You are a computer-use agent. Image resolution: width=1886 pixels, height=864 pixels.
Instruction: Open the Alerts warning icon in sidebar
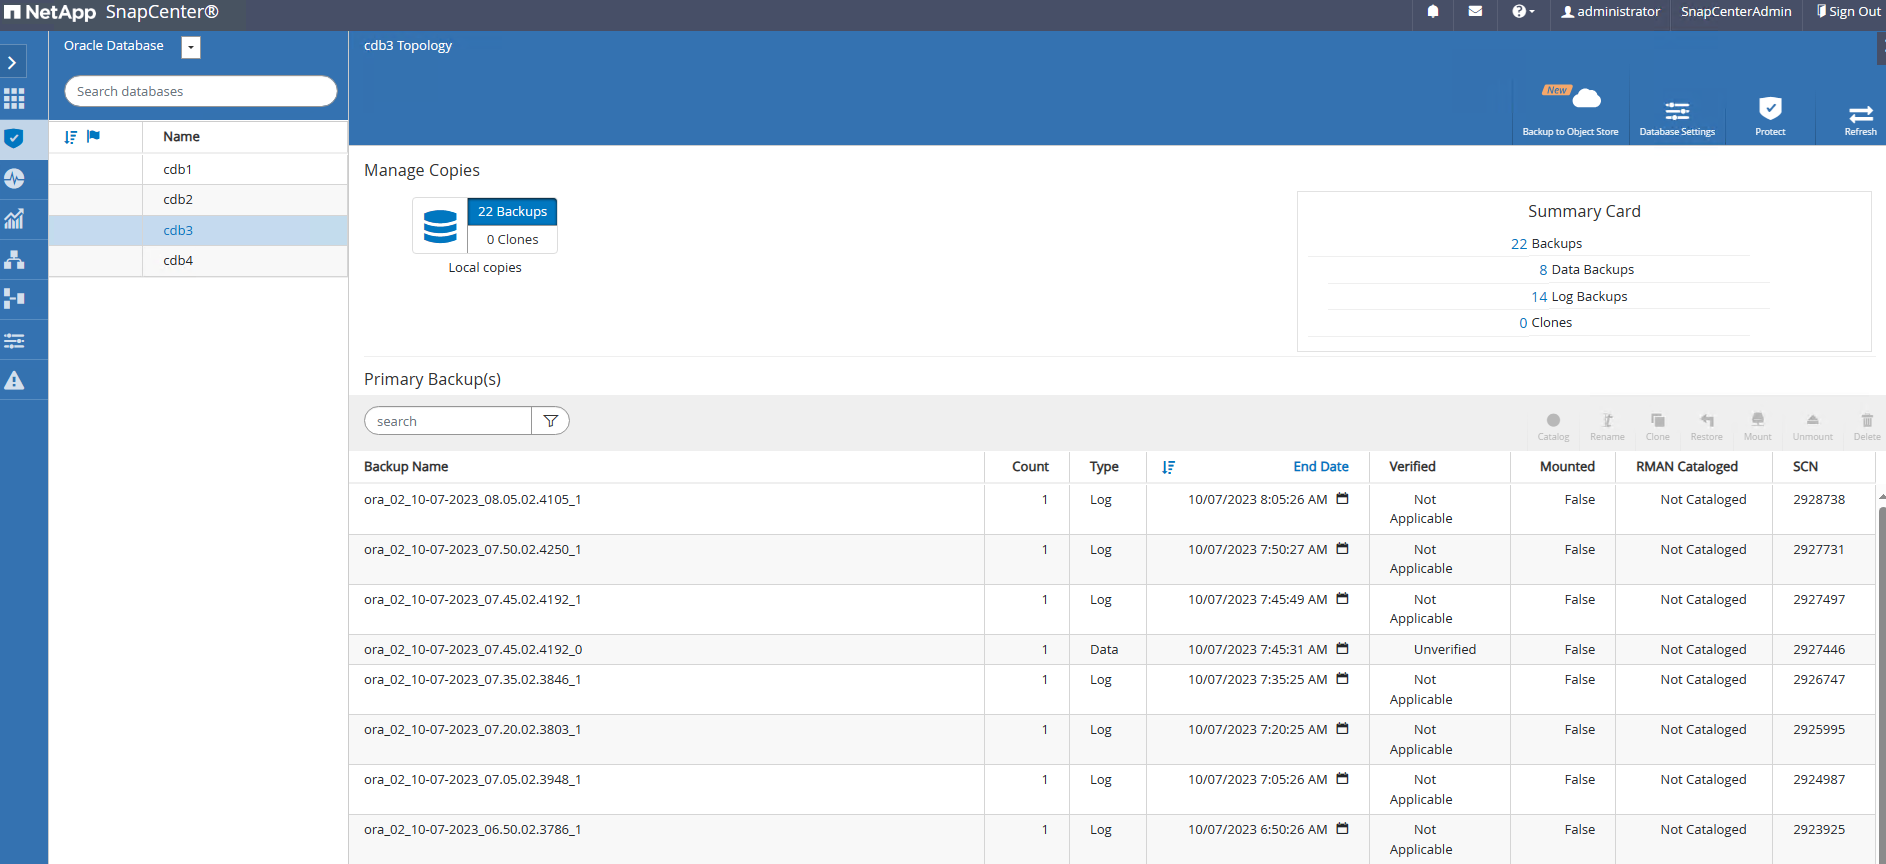tap(14, 380)
